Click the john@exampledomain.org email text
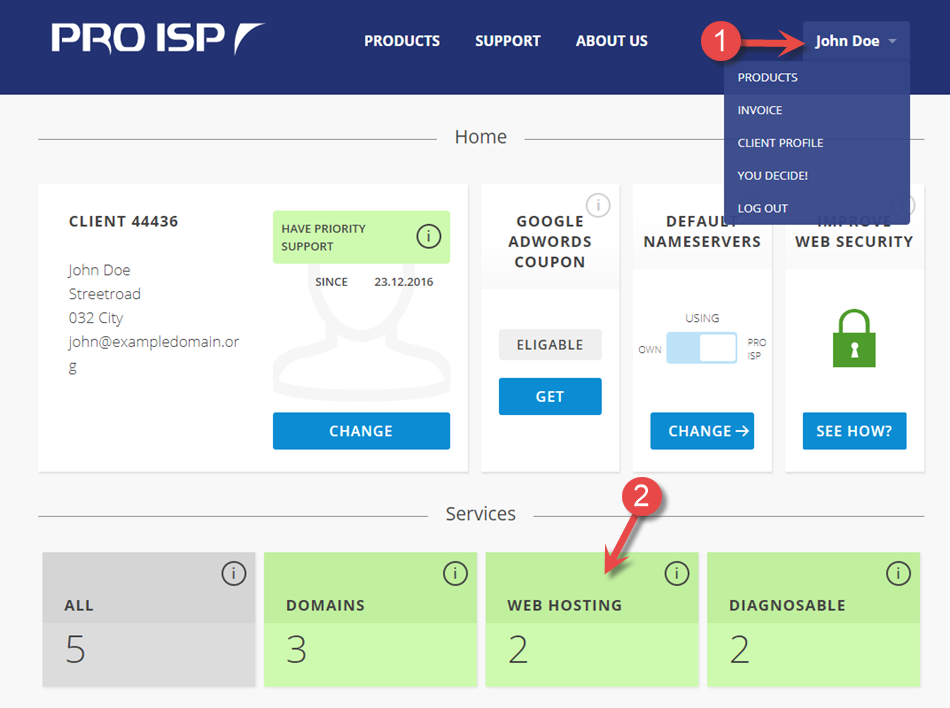The image size is (950, 708). (153, 354)
